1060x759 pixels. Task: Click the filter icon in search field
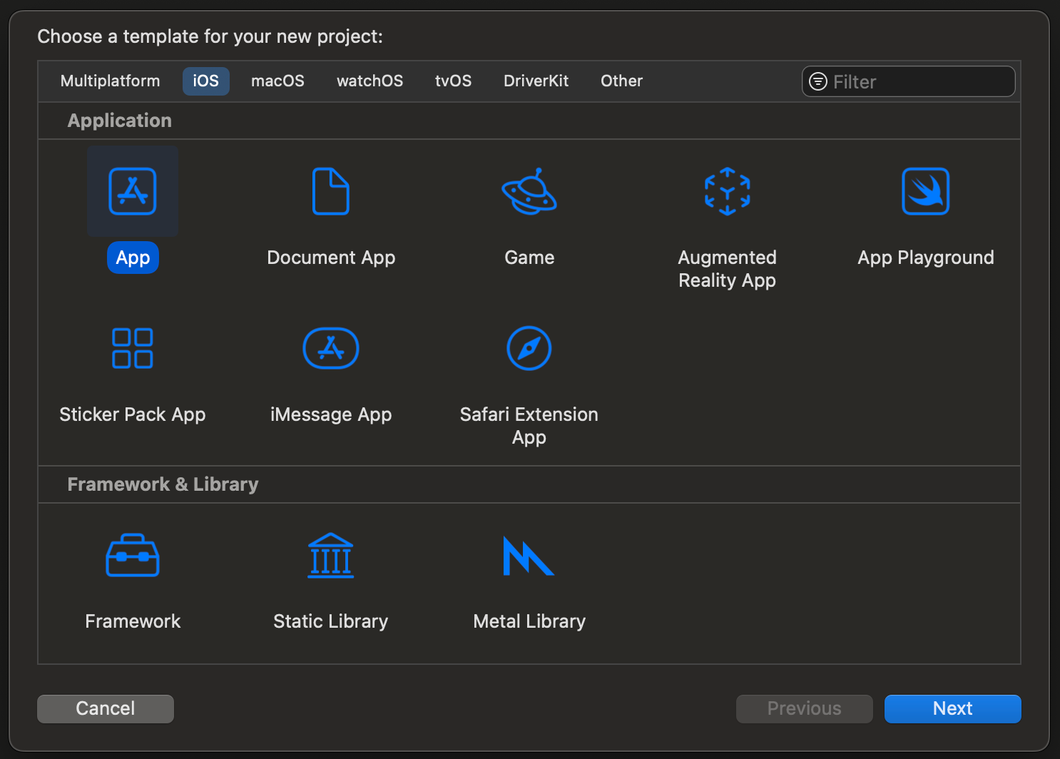(816, 81)
